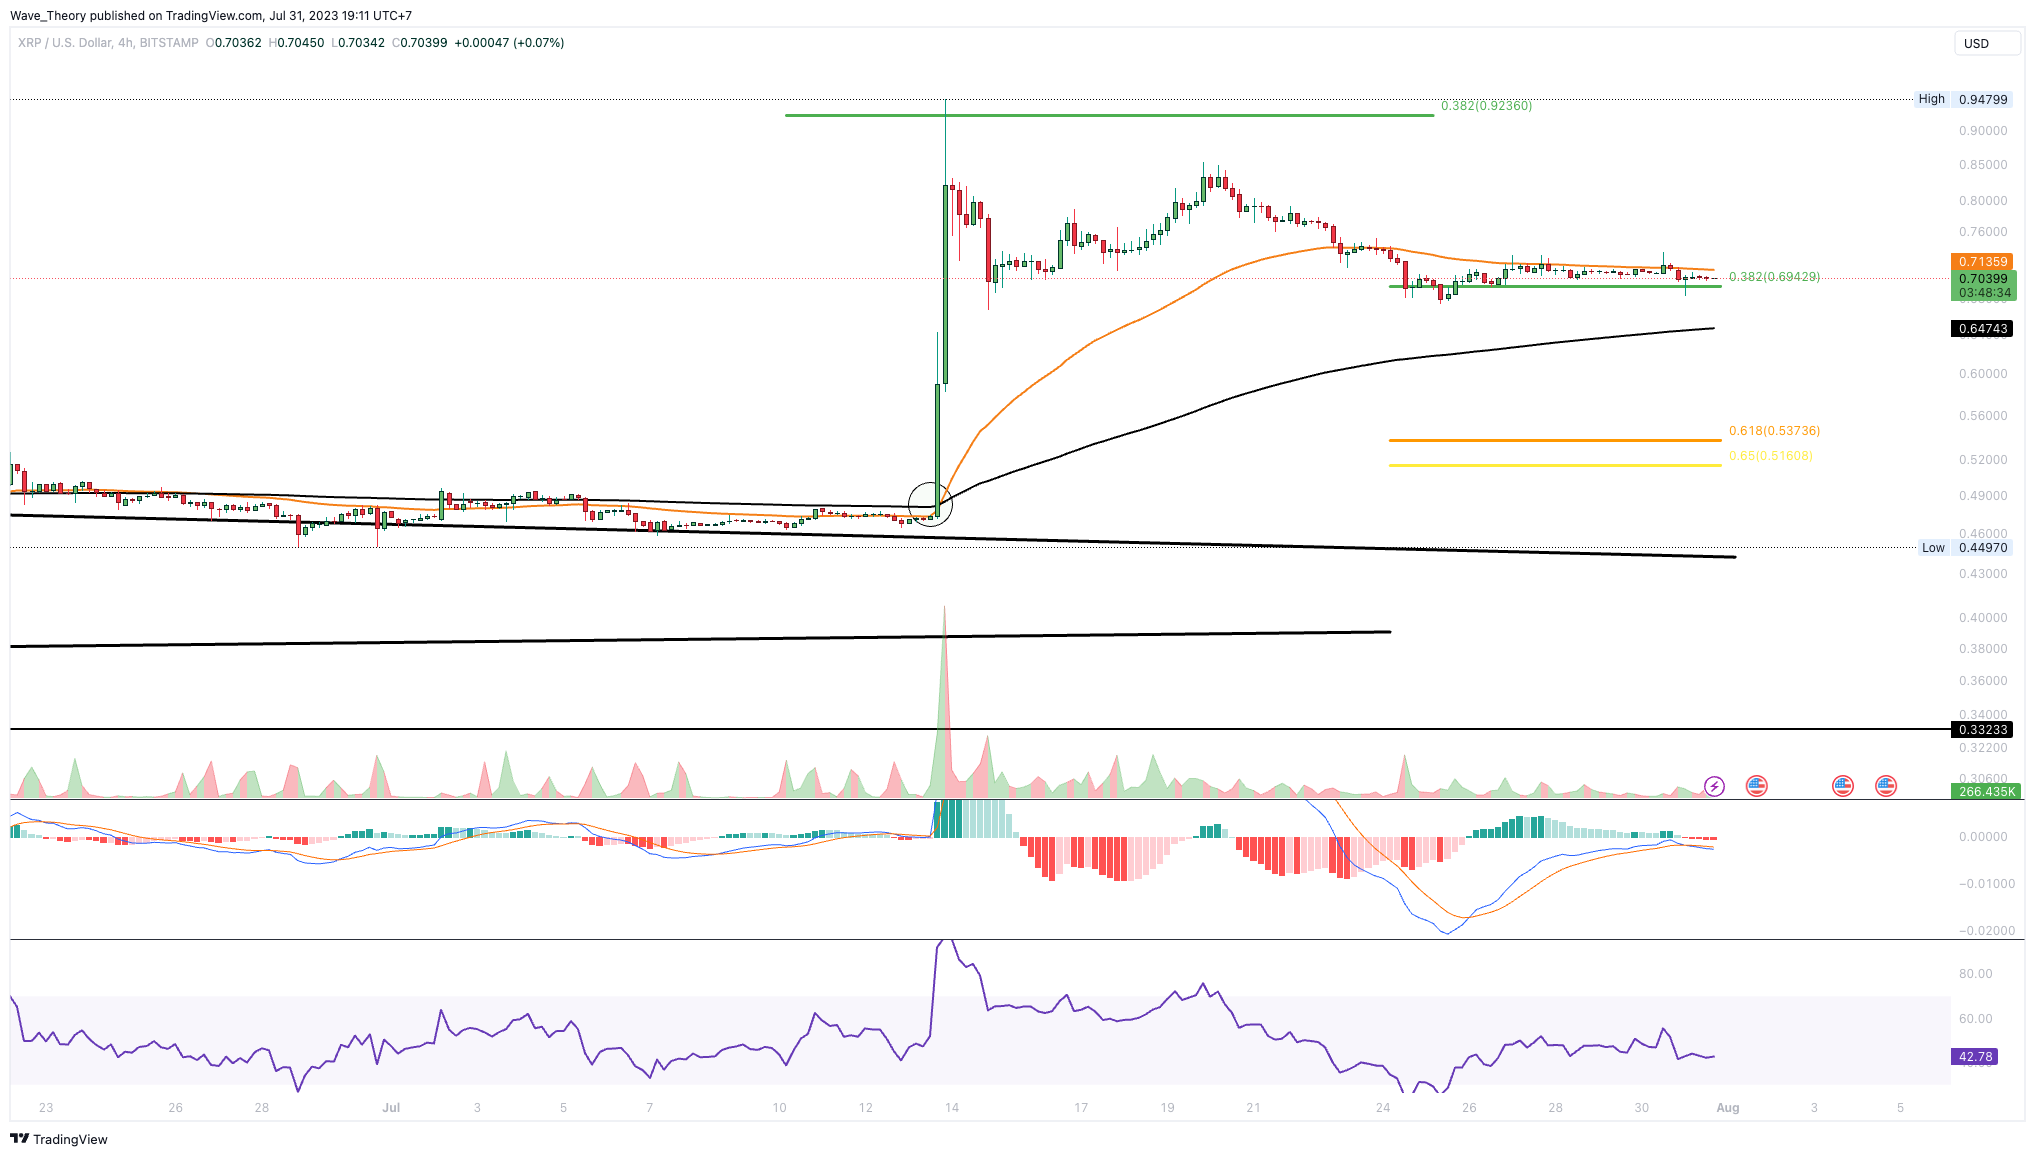The height and width of the screenshot is (1156, 2035).
Task: Click the XRP / U.S. Dollar symbol title
Action: coord(65,43)
